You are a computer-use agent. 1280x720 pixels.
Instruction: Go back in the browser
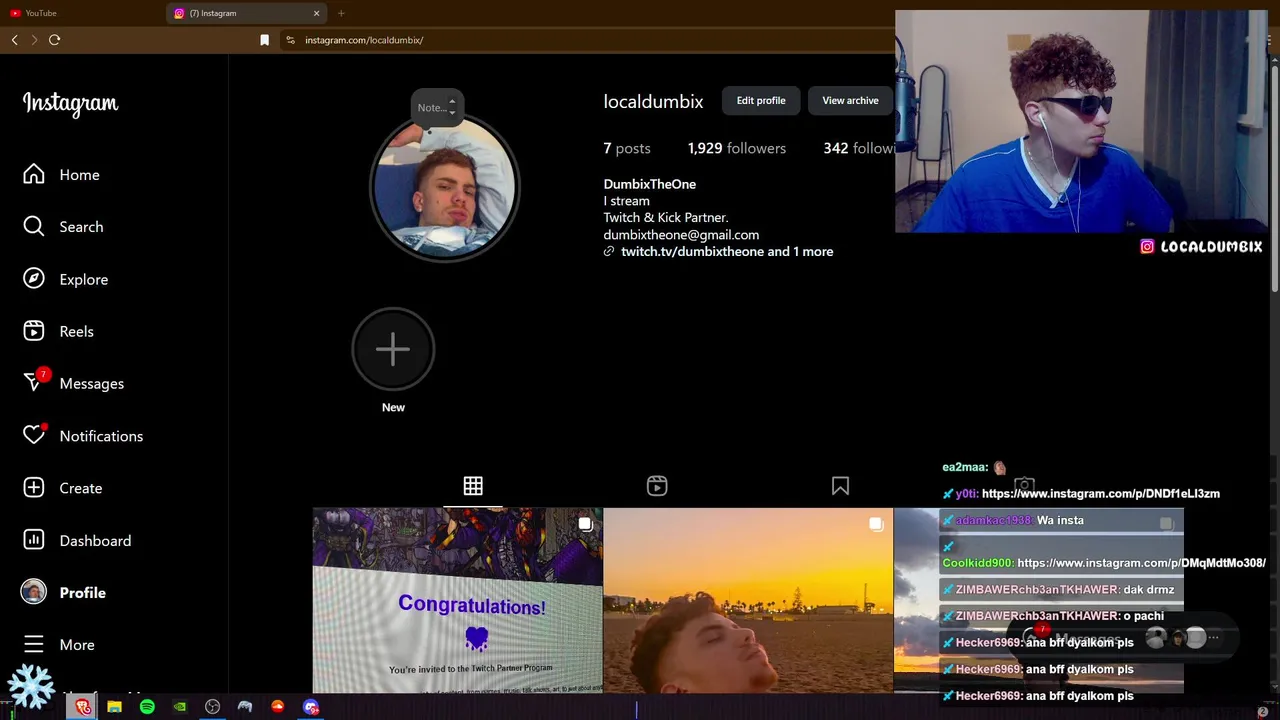coord(14,40)
